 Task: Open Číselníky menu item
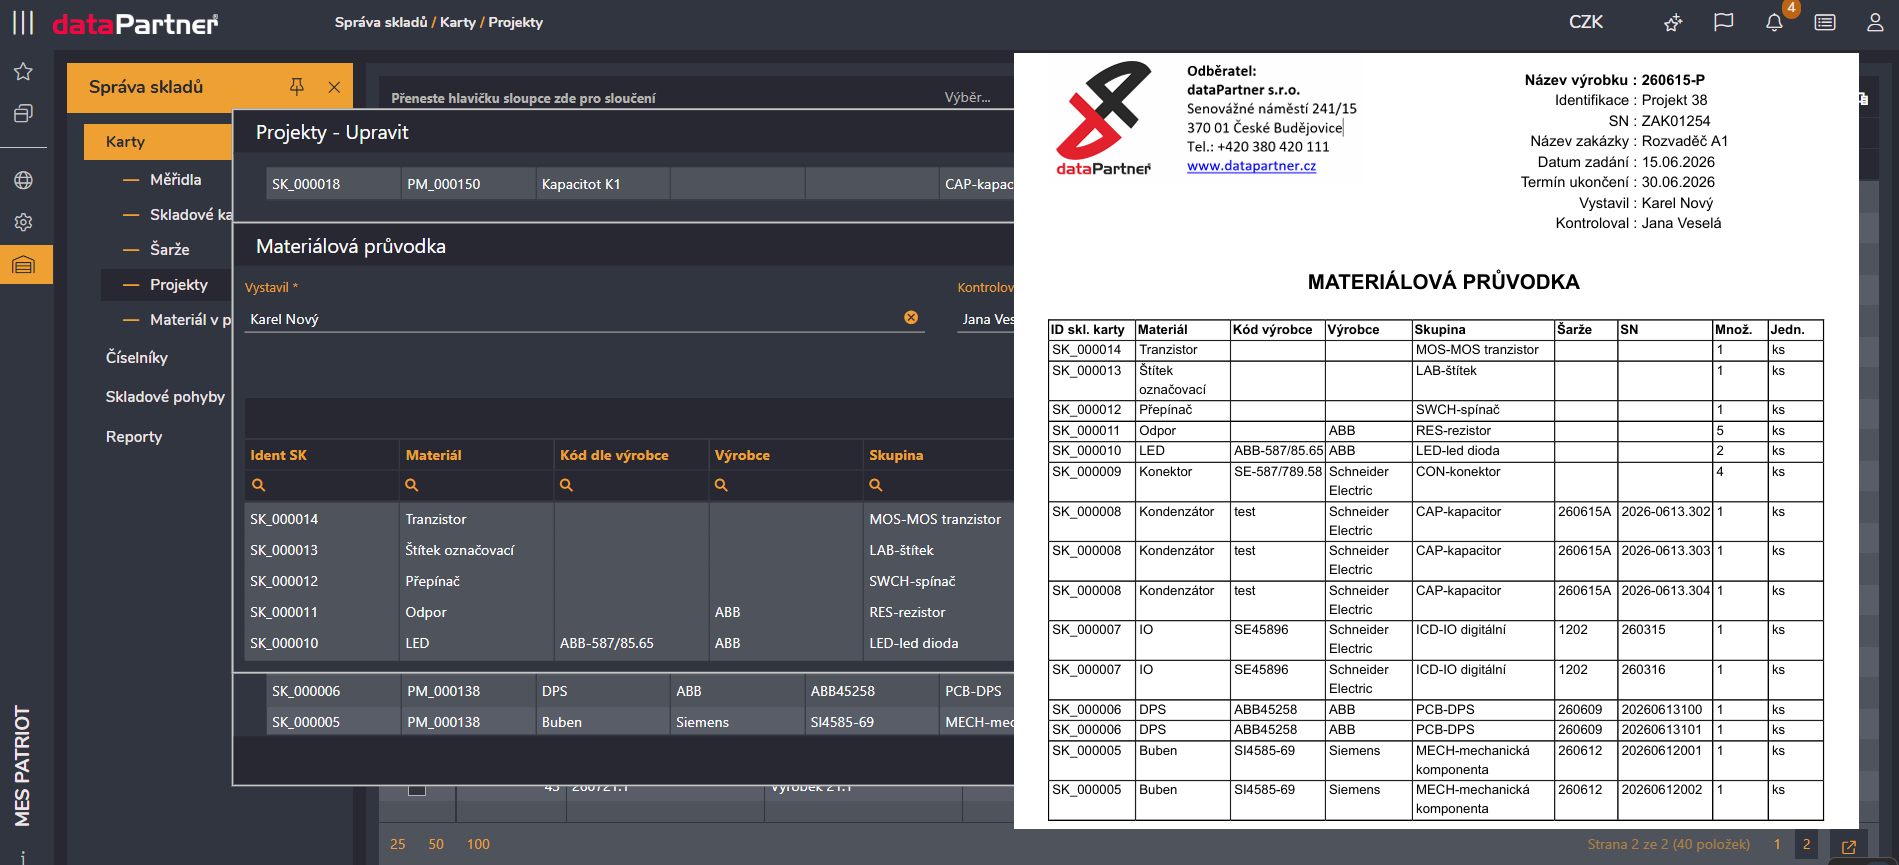(x=137, y=357)
